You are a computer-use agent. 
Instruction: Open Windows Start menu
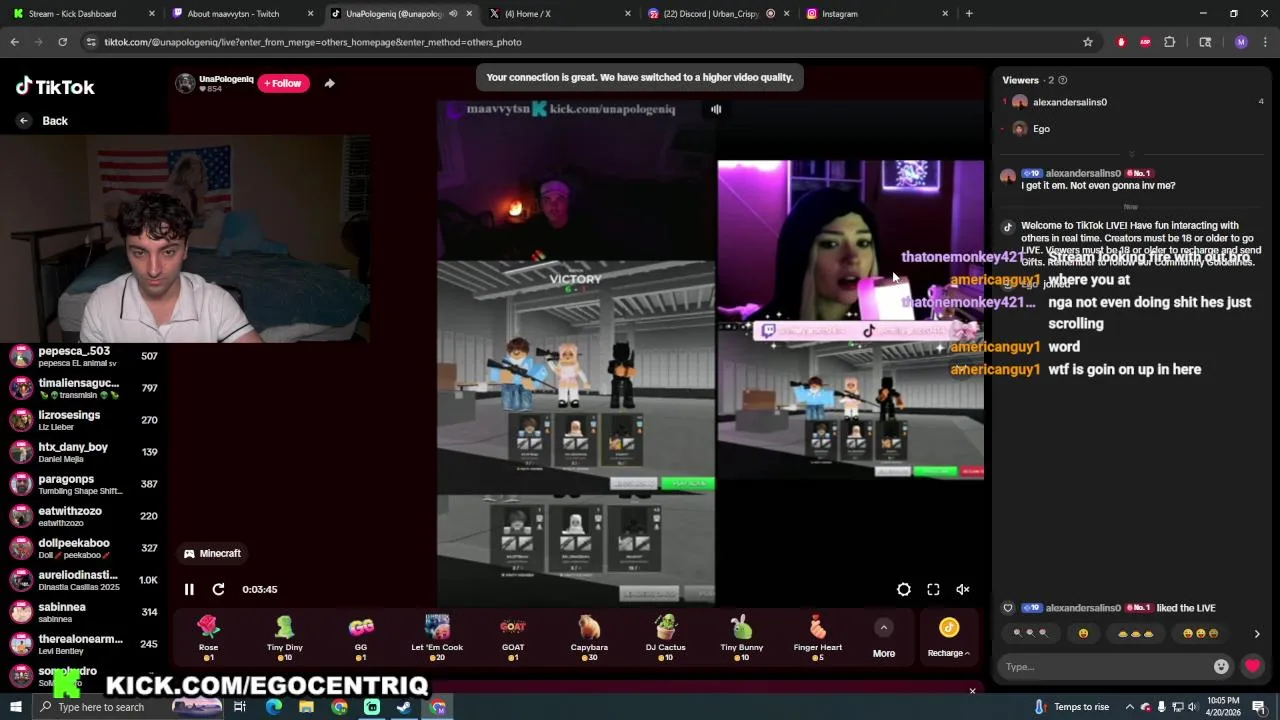click(16, 707)
